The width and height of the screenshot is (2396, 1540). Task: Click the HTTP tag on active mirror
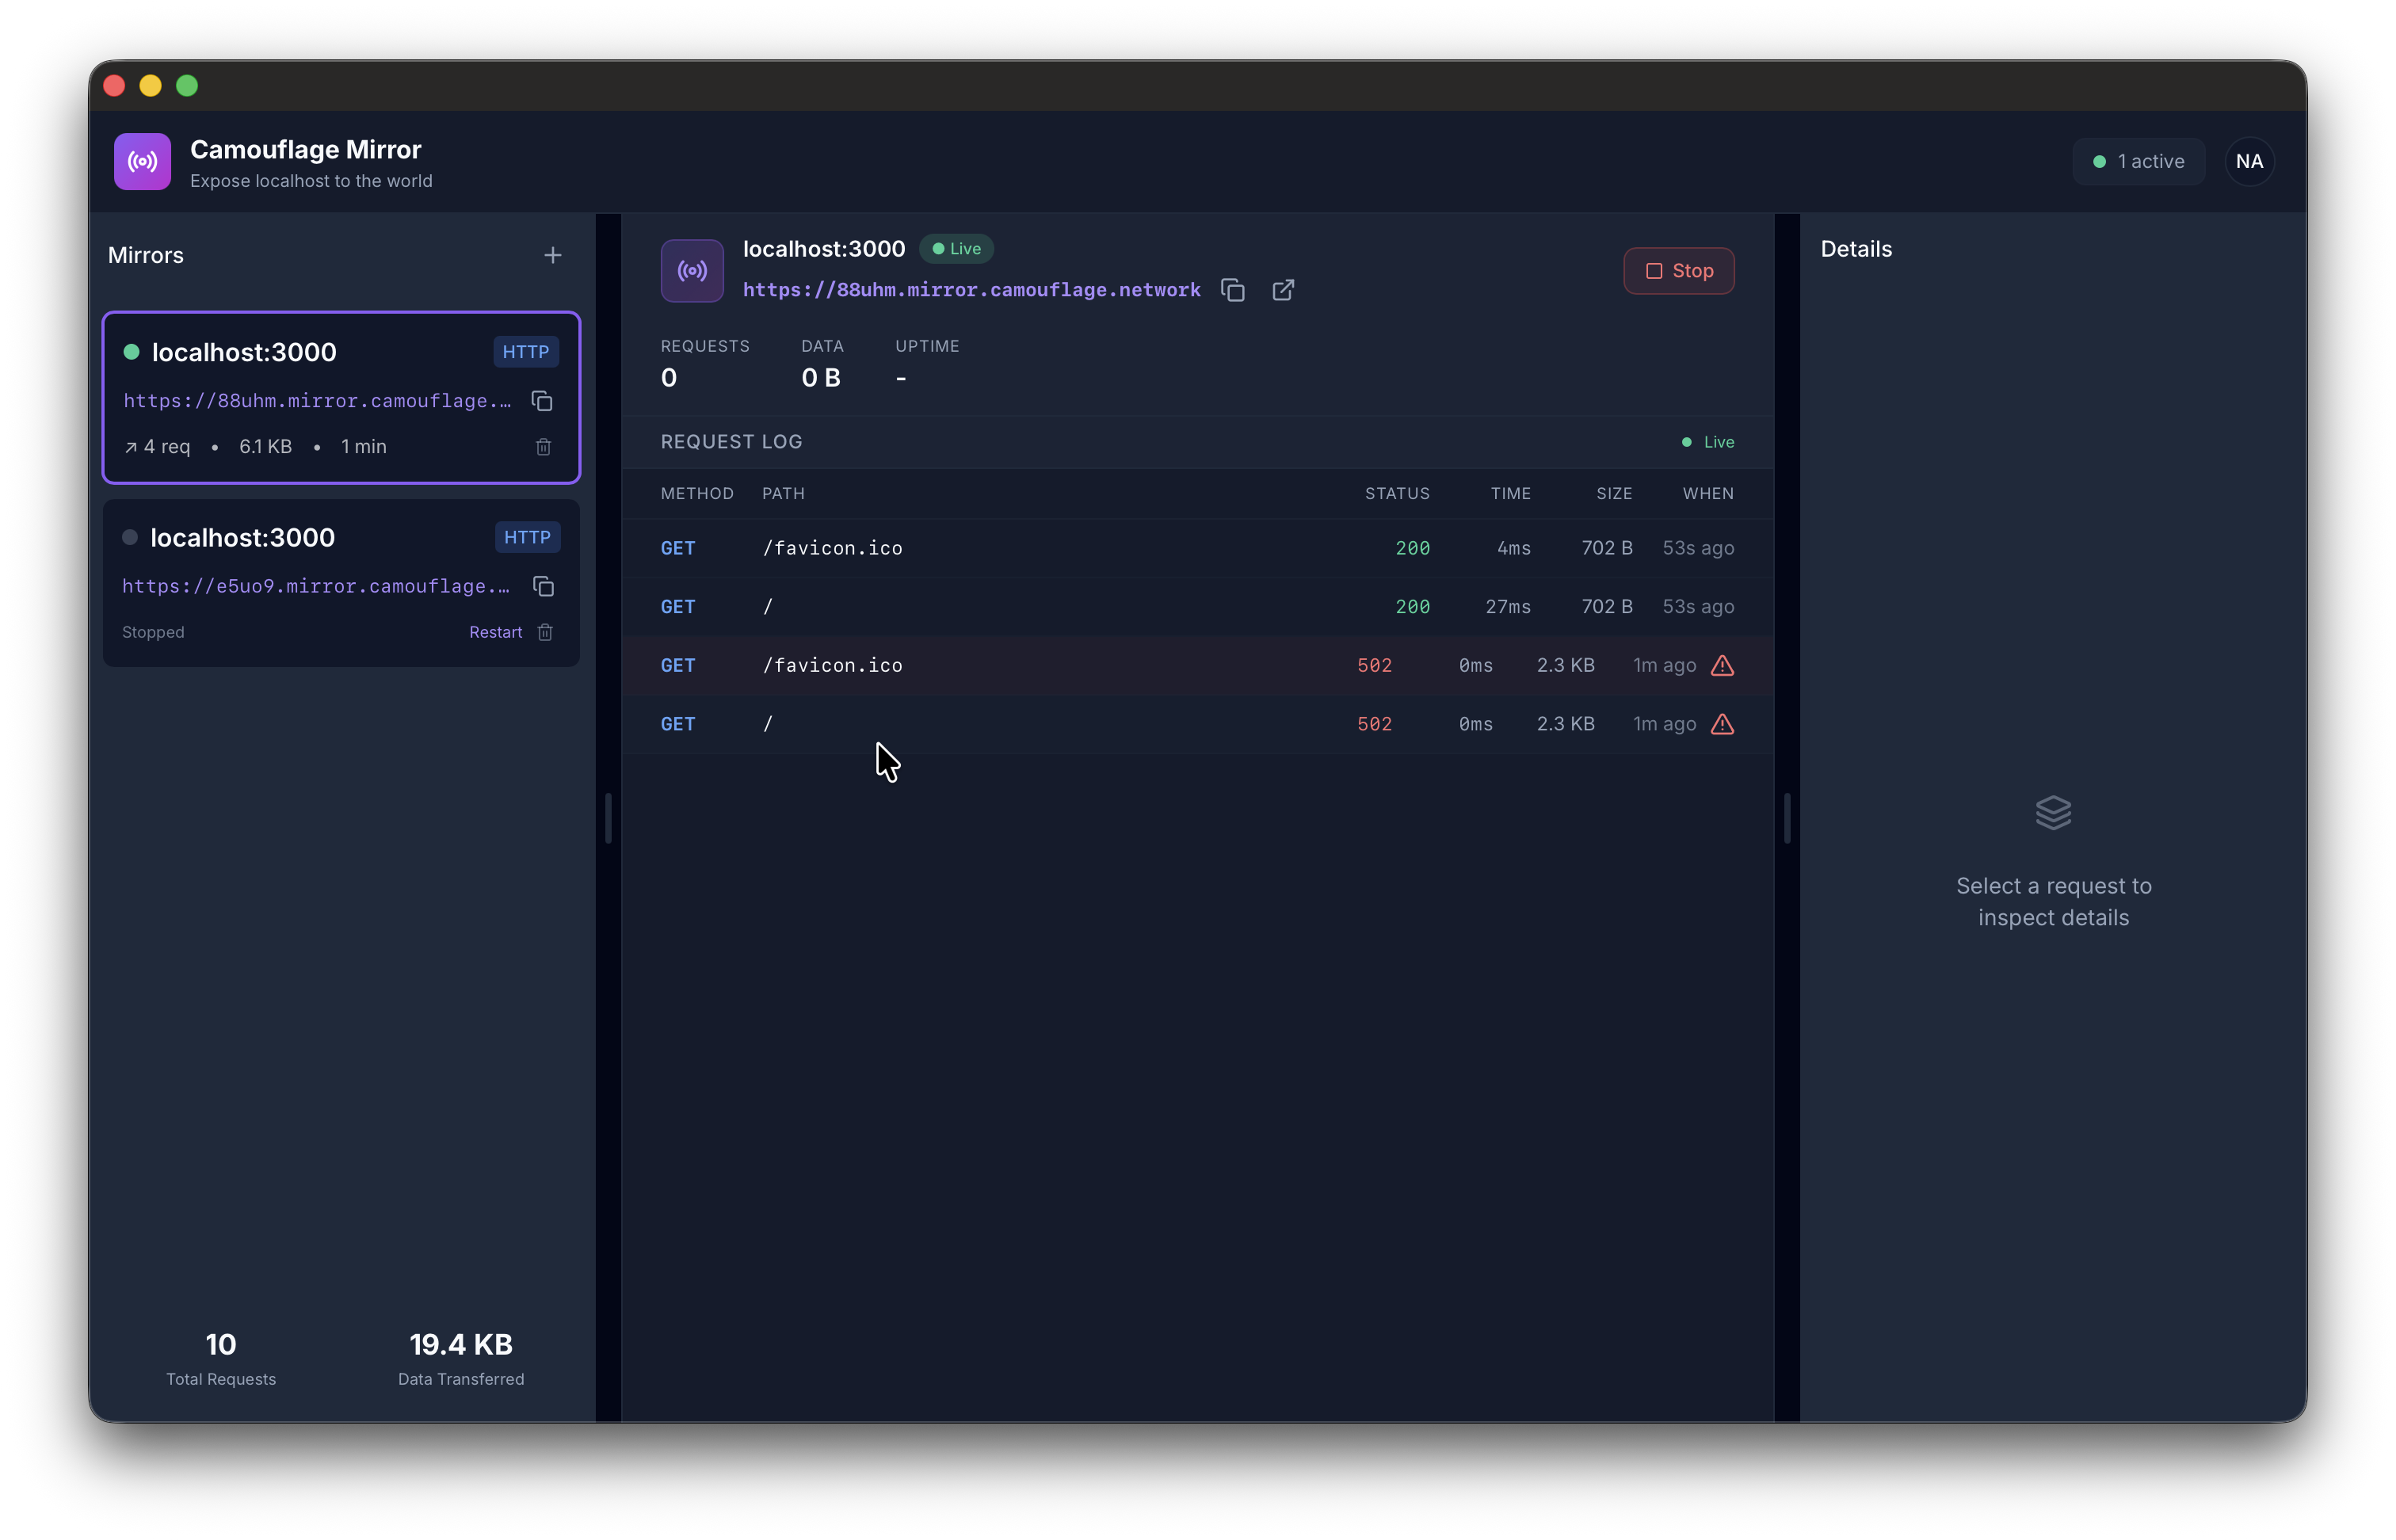[526, 352]
